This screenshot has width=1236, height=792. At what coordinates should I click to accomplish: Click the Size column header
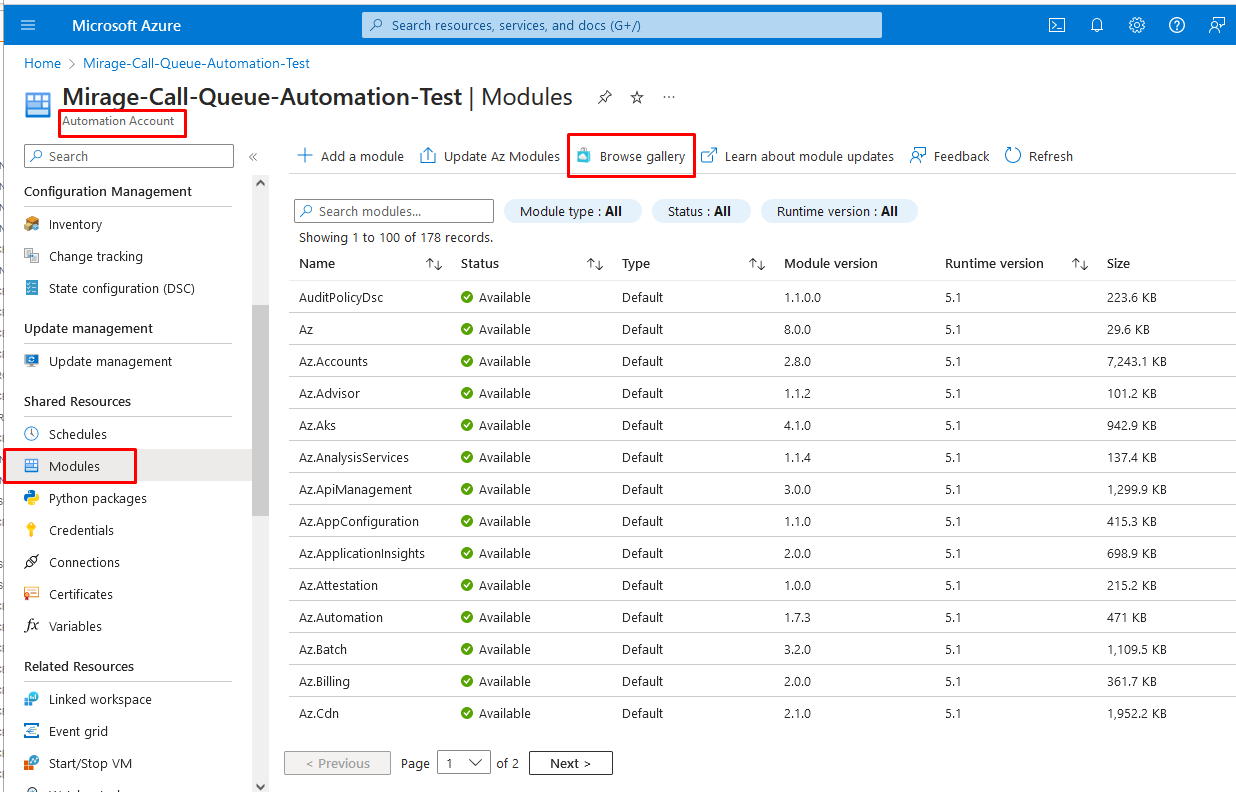pyautogui.click(x=1118, y=264)
